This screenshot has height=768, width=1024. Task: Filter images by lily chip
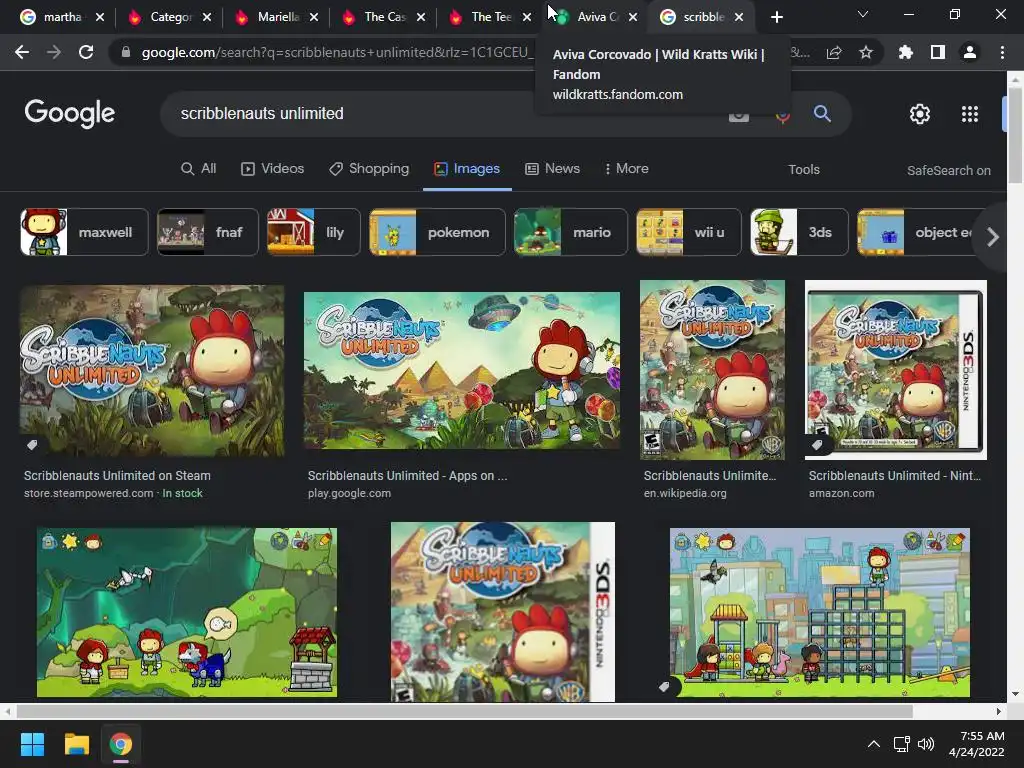click(313, 232)
